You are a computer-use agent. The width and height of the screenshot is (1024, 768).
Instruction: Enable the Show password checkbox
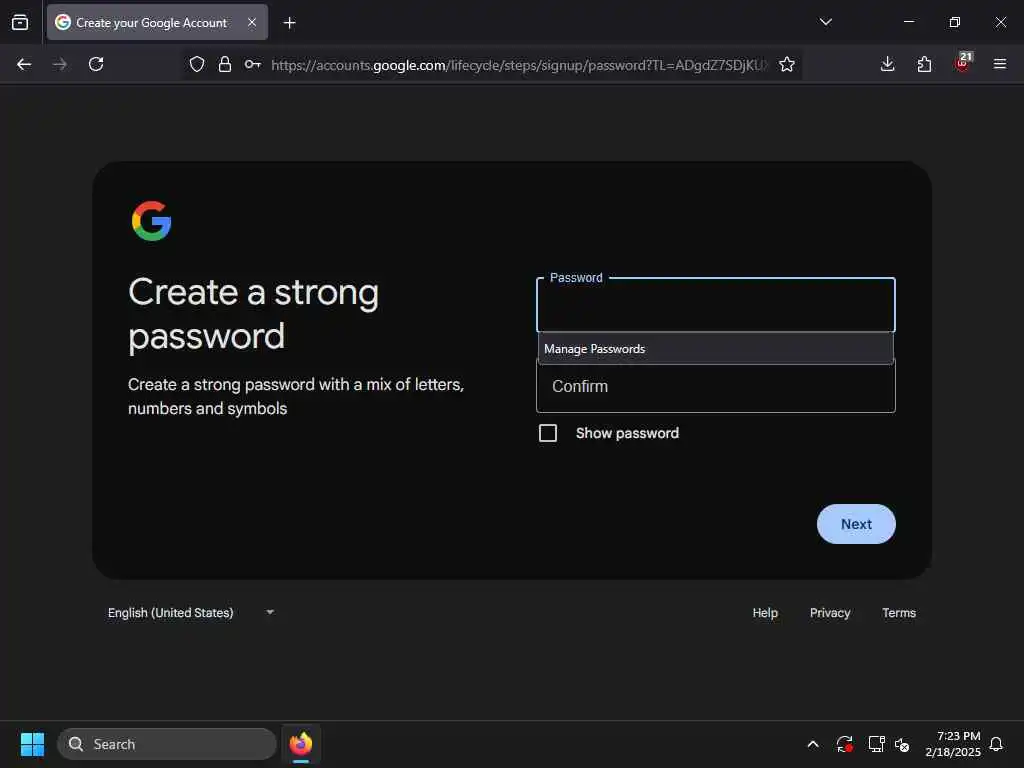coord(548,433)
